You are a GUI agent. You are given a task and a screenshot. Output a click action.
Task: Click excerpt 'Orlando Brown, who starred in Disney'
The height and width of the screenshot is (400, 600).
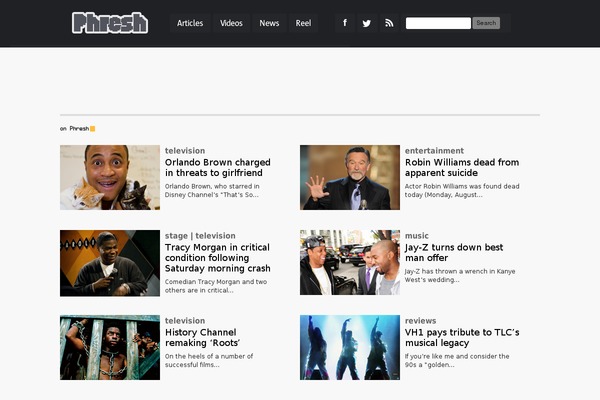[212, 190]
